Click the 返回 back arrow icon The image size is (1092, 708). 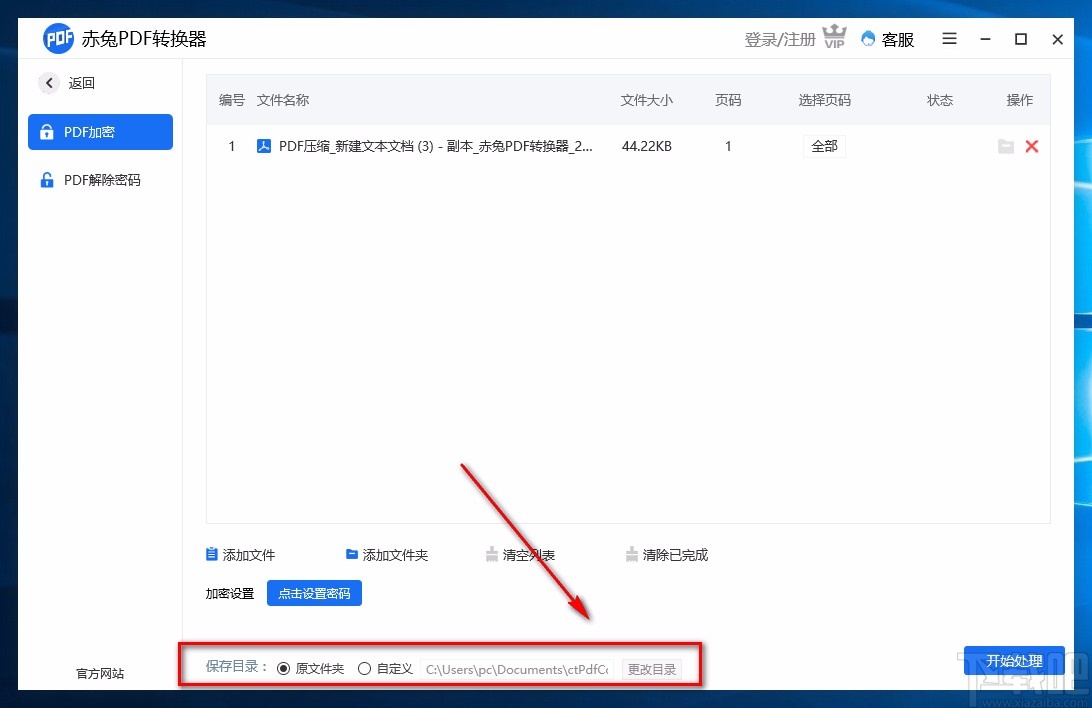(48, 83)
